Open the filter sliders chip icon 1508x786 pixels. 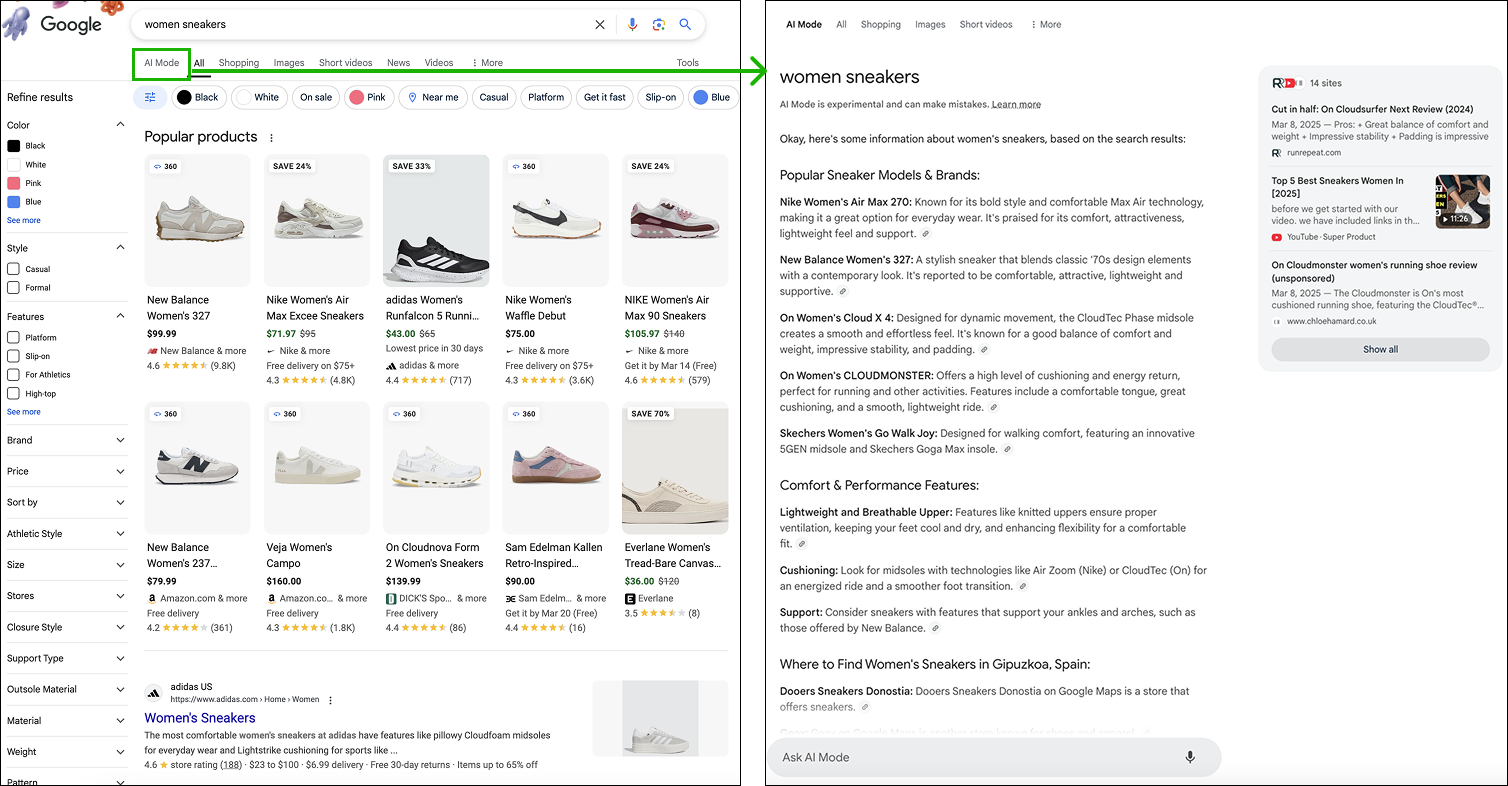point(150,97)
